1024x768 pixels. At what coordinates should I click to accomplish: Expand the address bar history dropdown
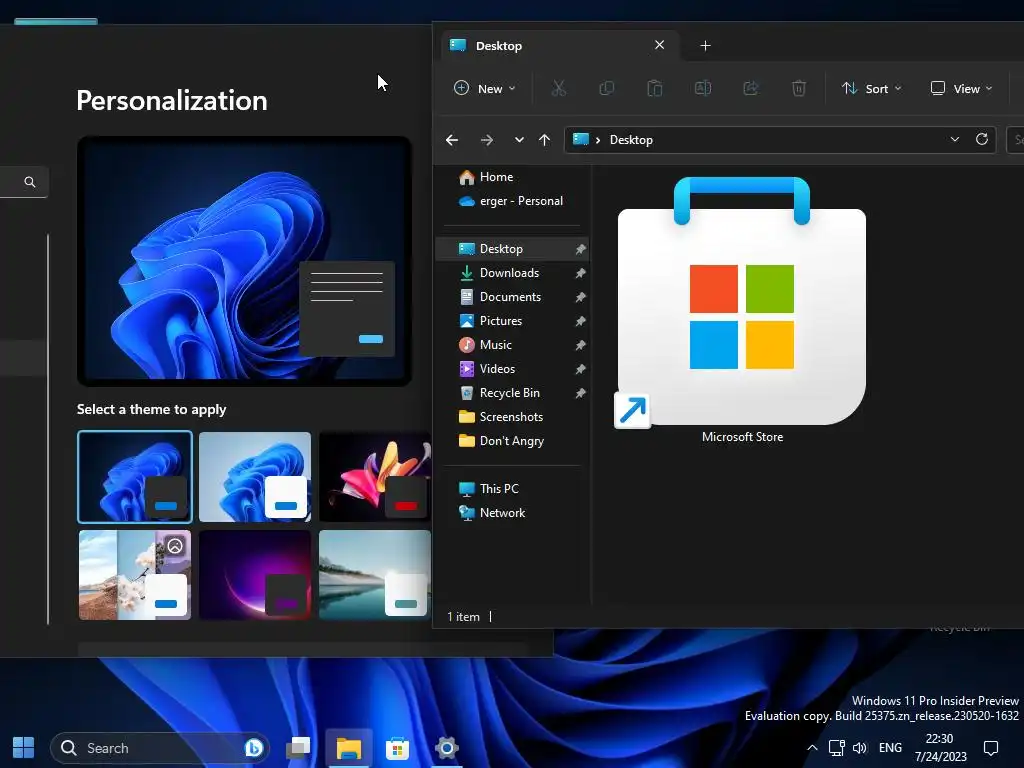point(955,139)
